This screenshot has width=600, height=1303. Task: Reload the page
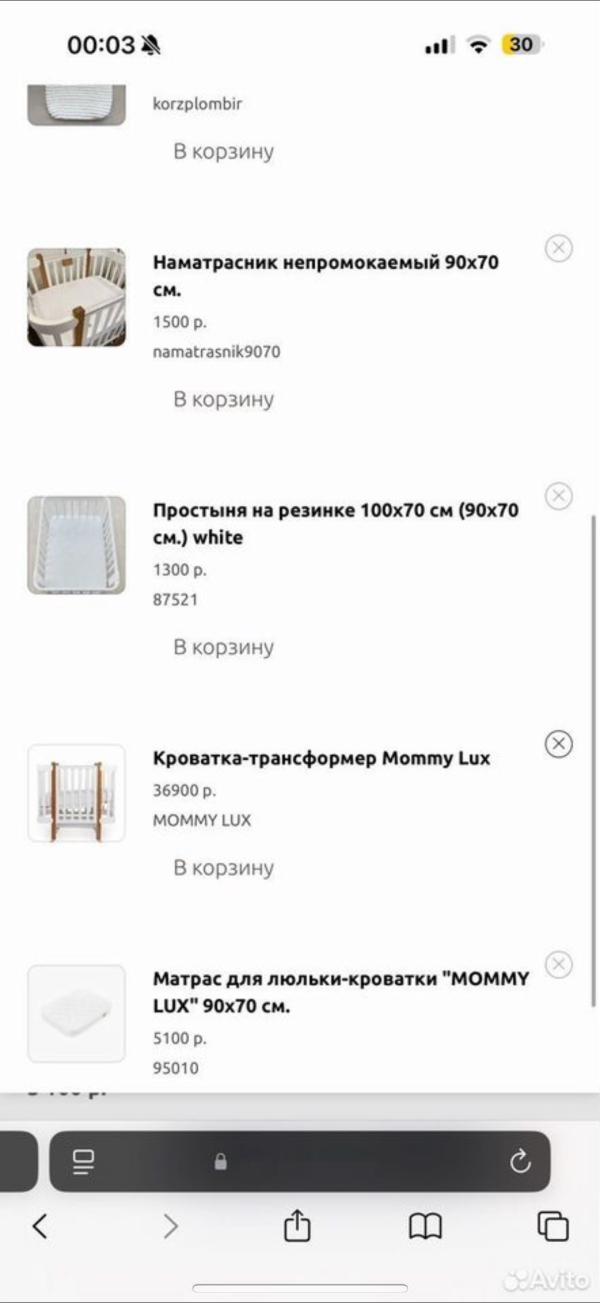[519, 1161]
